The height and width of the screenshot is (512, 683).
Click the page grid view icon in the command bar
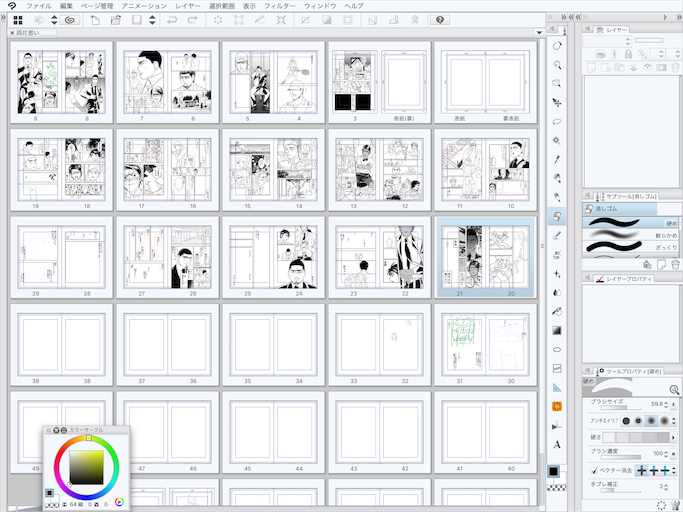coord(18,20)
